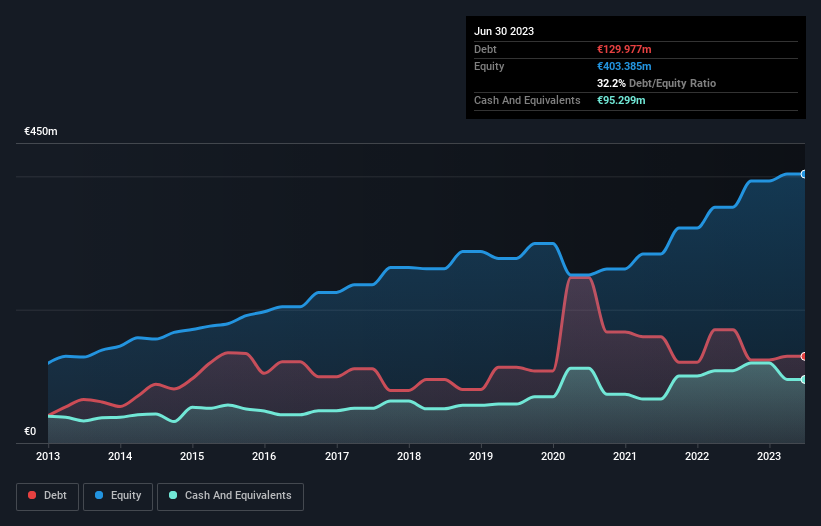
Task: Click the 2015 x-axis label
Action: click(x=192, y=456)
